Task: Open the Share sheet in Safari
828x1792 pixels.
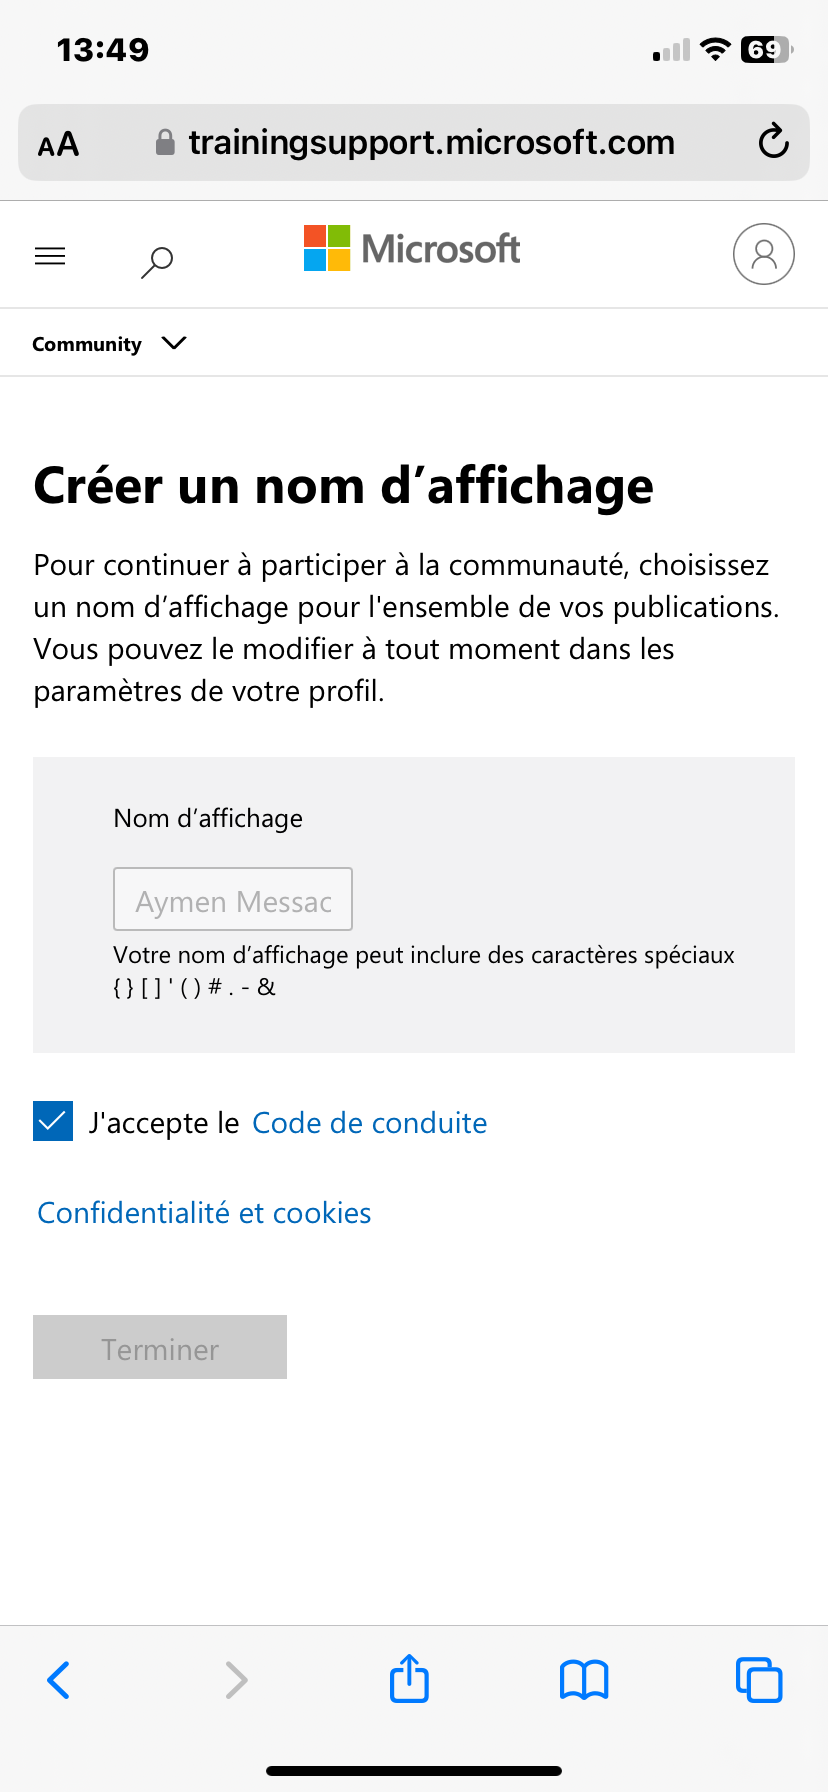Action: point(409,1679)
